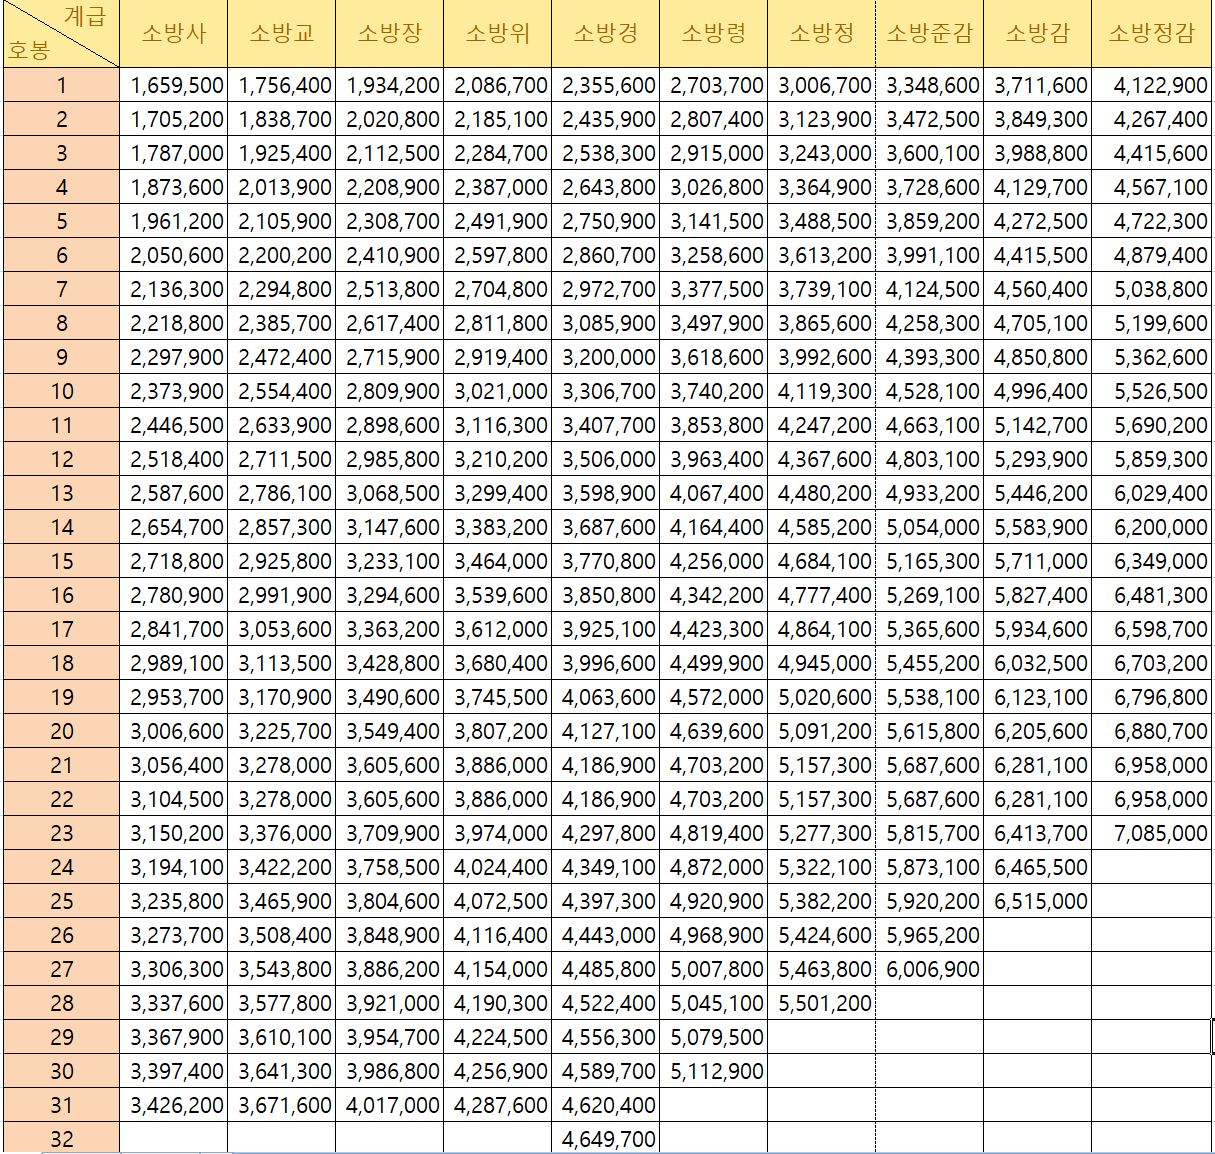Image resolution: width=1215 pixels, height=1154 pixels.
Task: Click the cell with value 5,112,900
Action: [714, 1071]
